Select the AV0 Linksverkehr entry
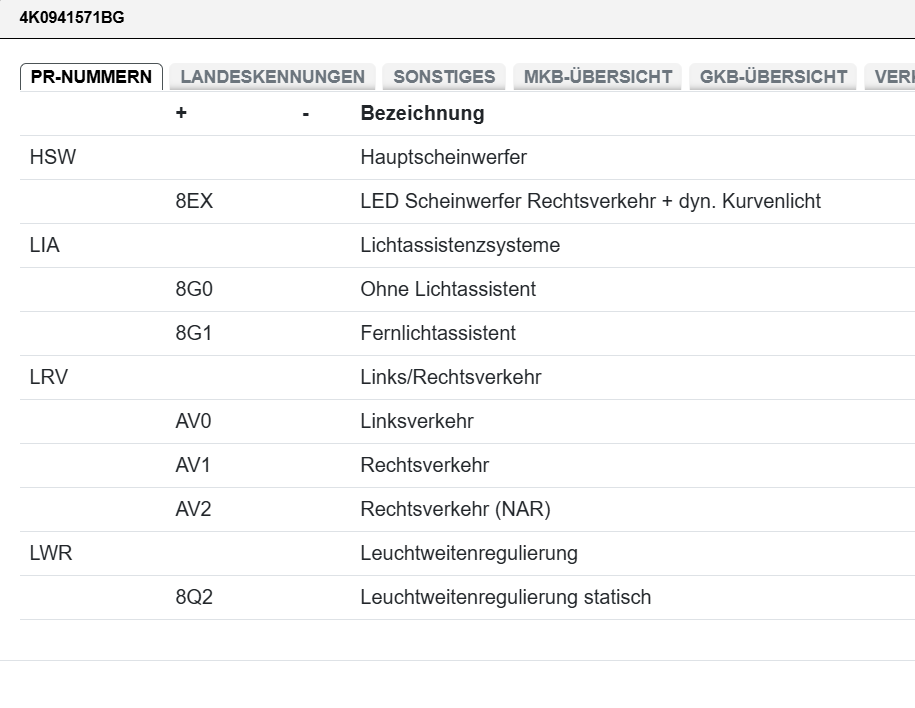 tap(416, 422)
